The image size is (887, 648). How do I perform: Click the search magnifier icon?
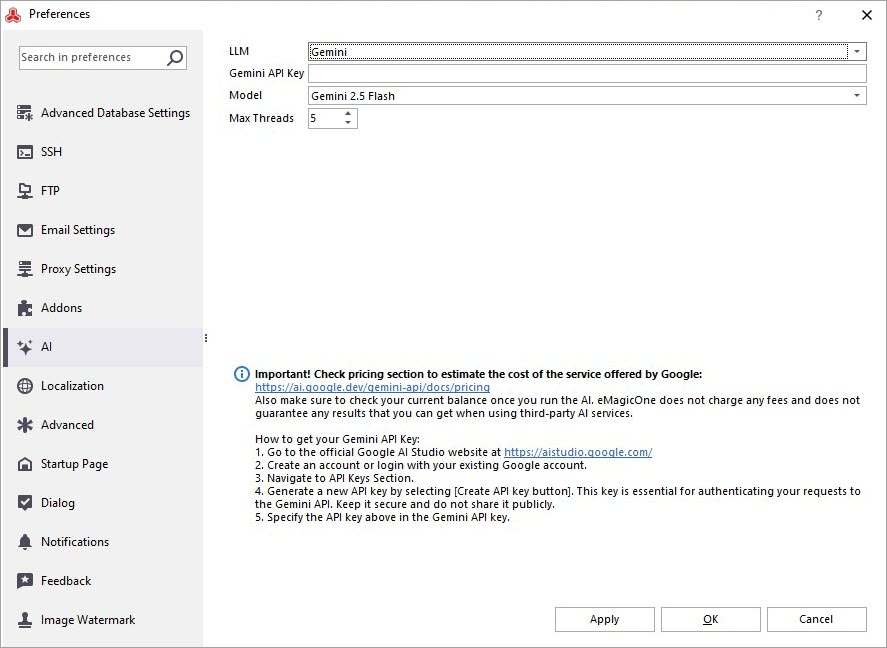(x=174, y=57)
